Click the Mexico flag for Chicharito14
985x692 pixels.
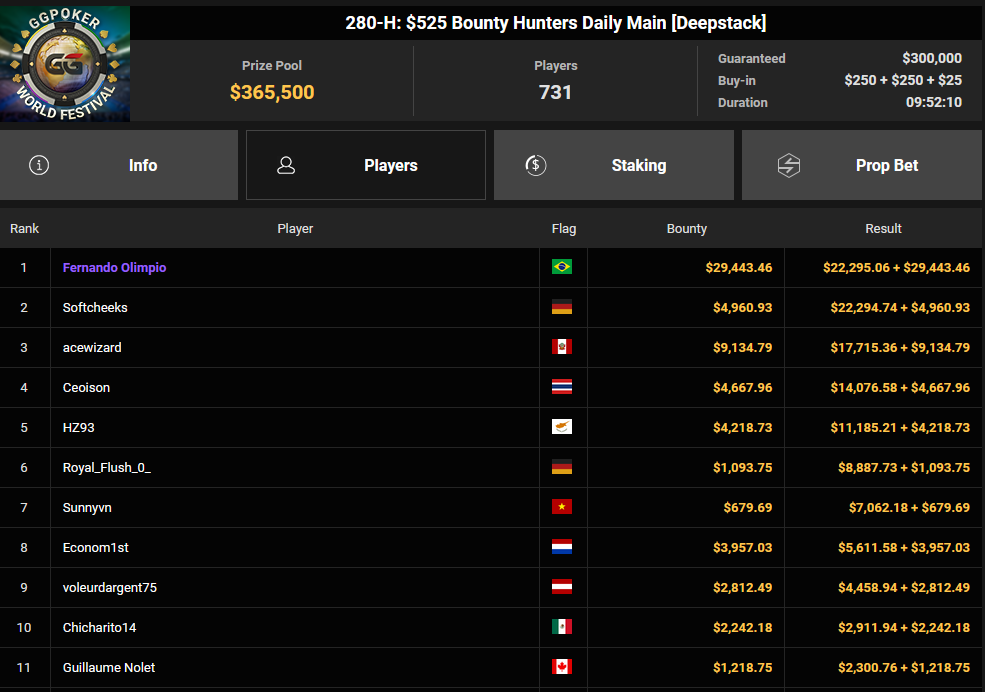(562, 627)
